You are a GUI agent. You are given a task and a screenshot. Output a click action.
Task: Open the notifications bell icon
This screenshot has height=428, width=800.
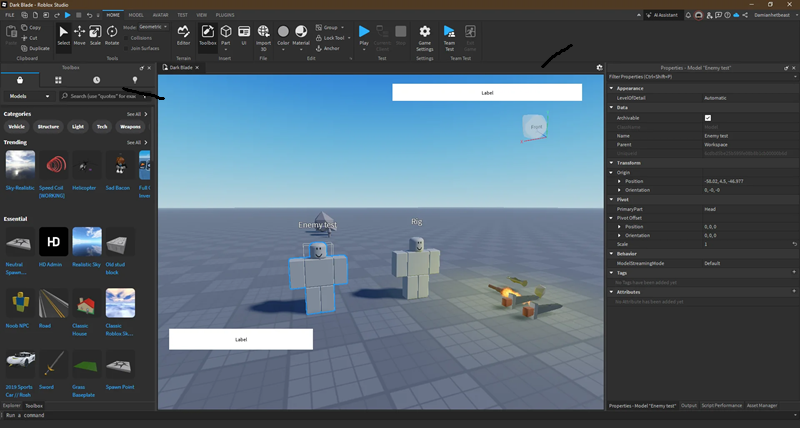[688, 15]
